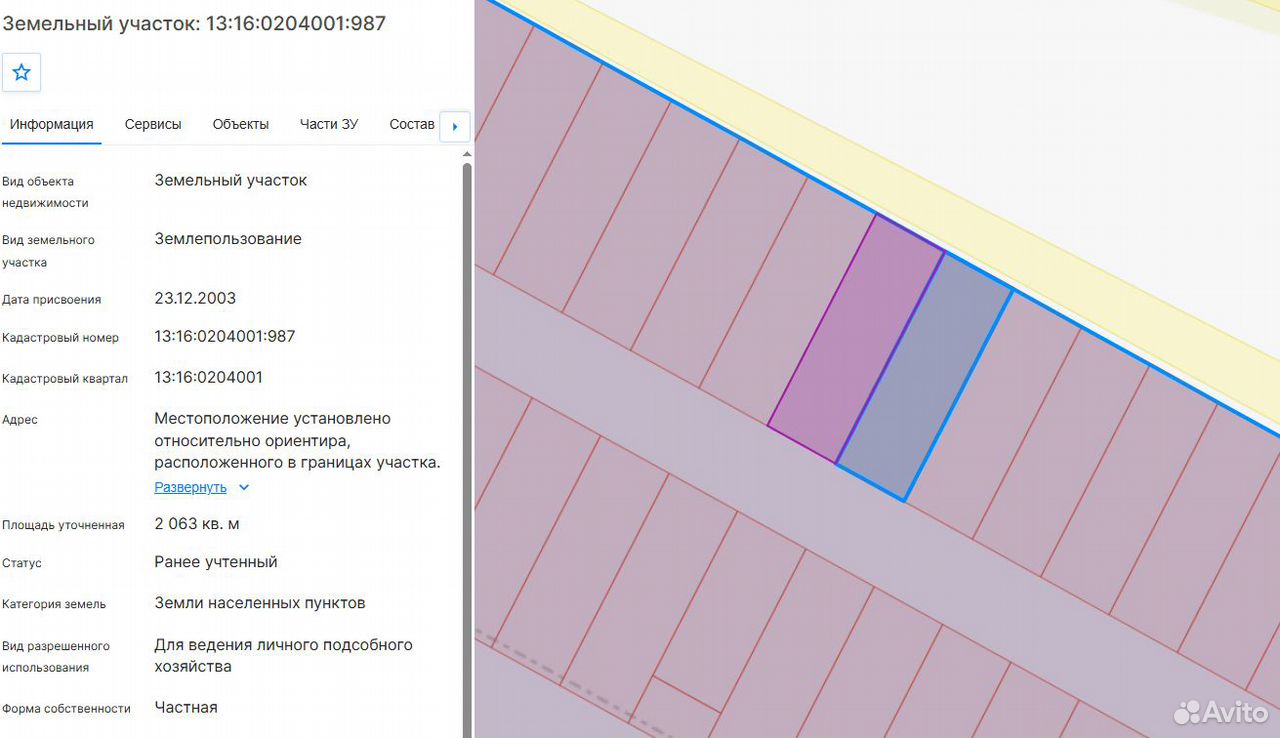This screenshot has width=1280, height=738.
Task: Show more tabs with right arrow button
Action: 455,127
